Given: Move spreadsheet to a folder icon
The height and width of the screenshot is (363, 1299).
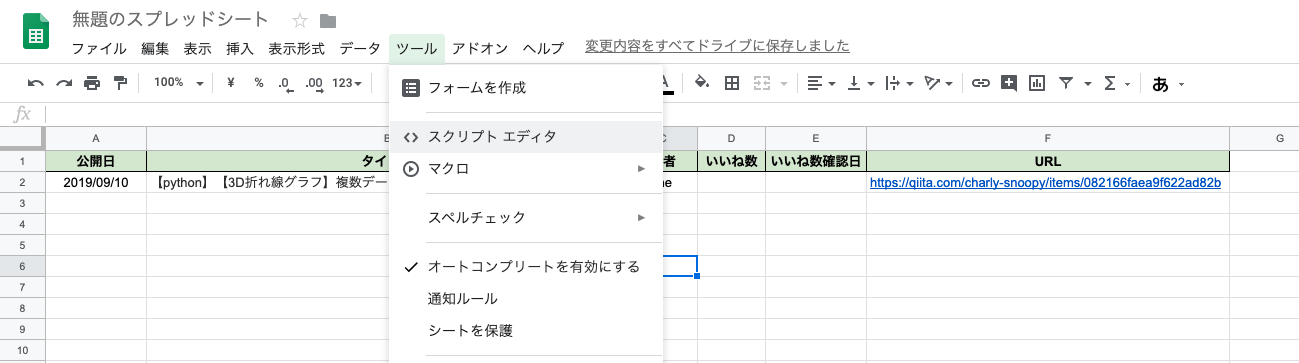Looking at the screenshot, I should point(328,21).
